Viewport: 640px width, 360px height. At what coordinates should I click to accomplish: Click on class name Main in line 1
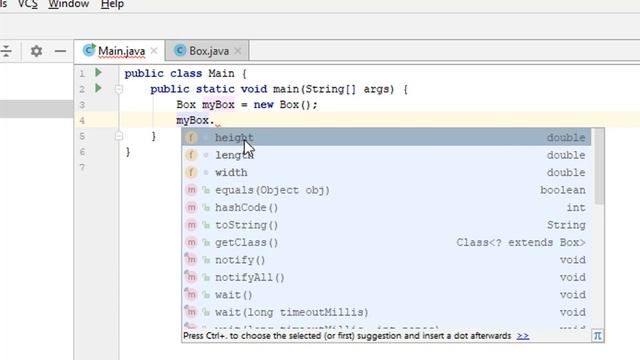(x=221, y=73)
